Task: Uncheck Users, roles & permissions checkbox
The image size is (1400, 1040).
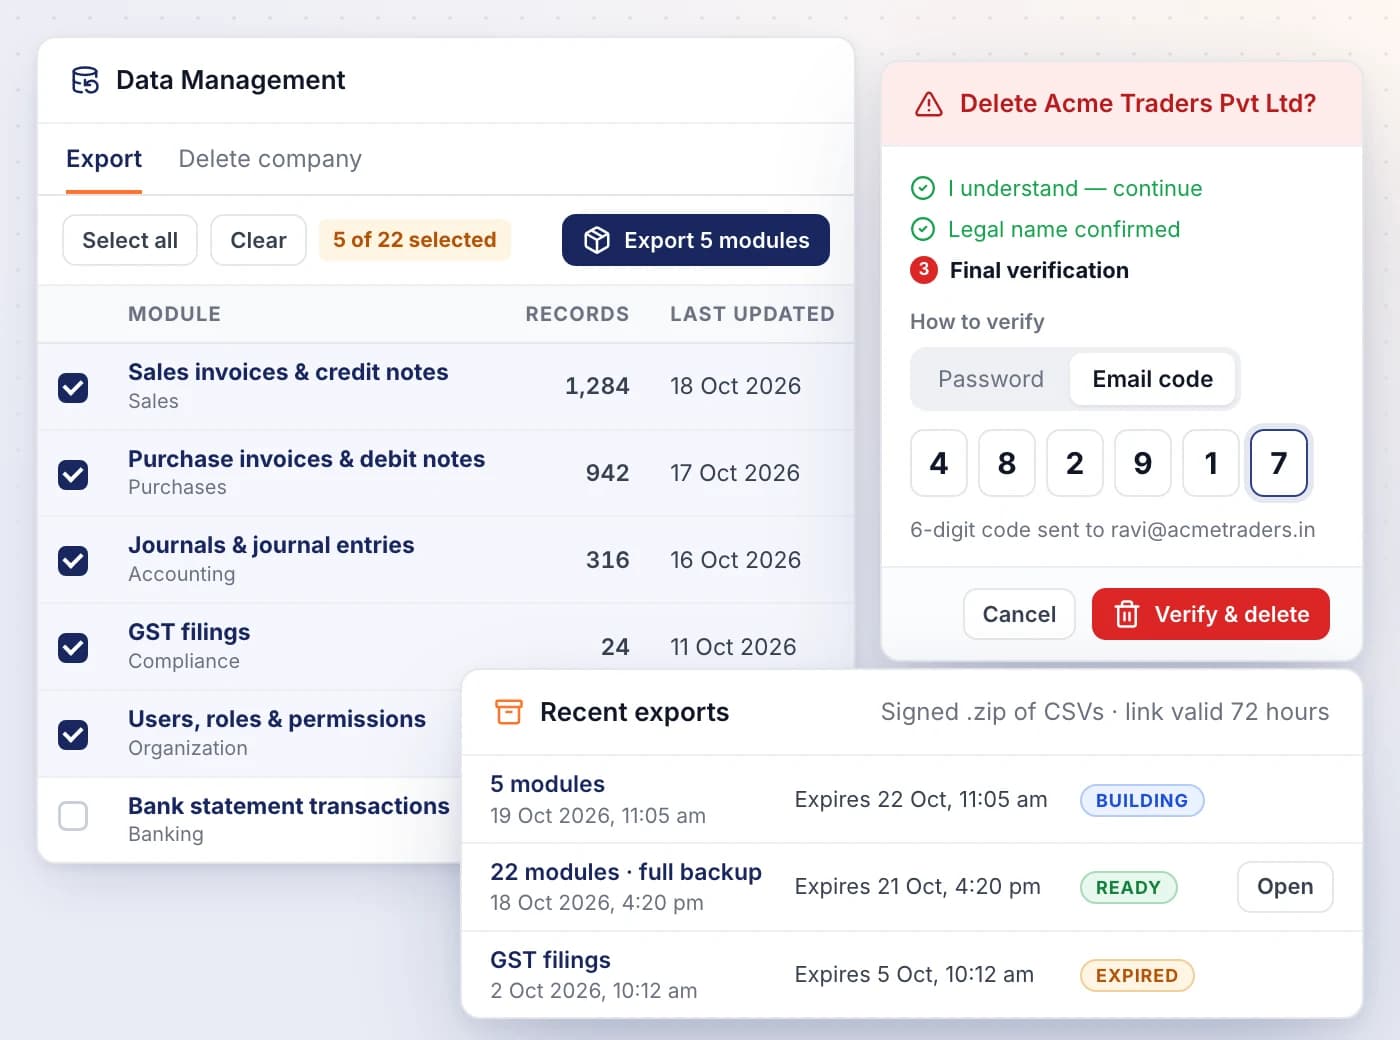Action: pos(73,735)
